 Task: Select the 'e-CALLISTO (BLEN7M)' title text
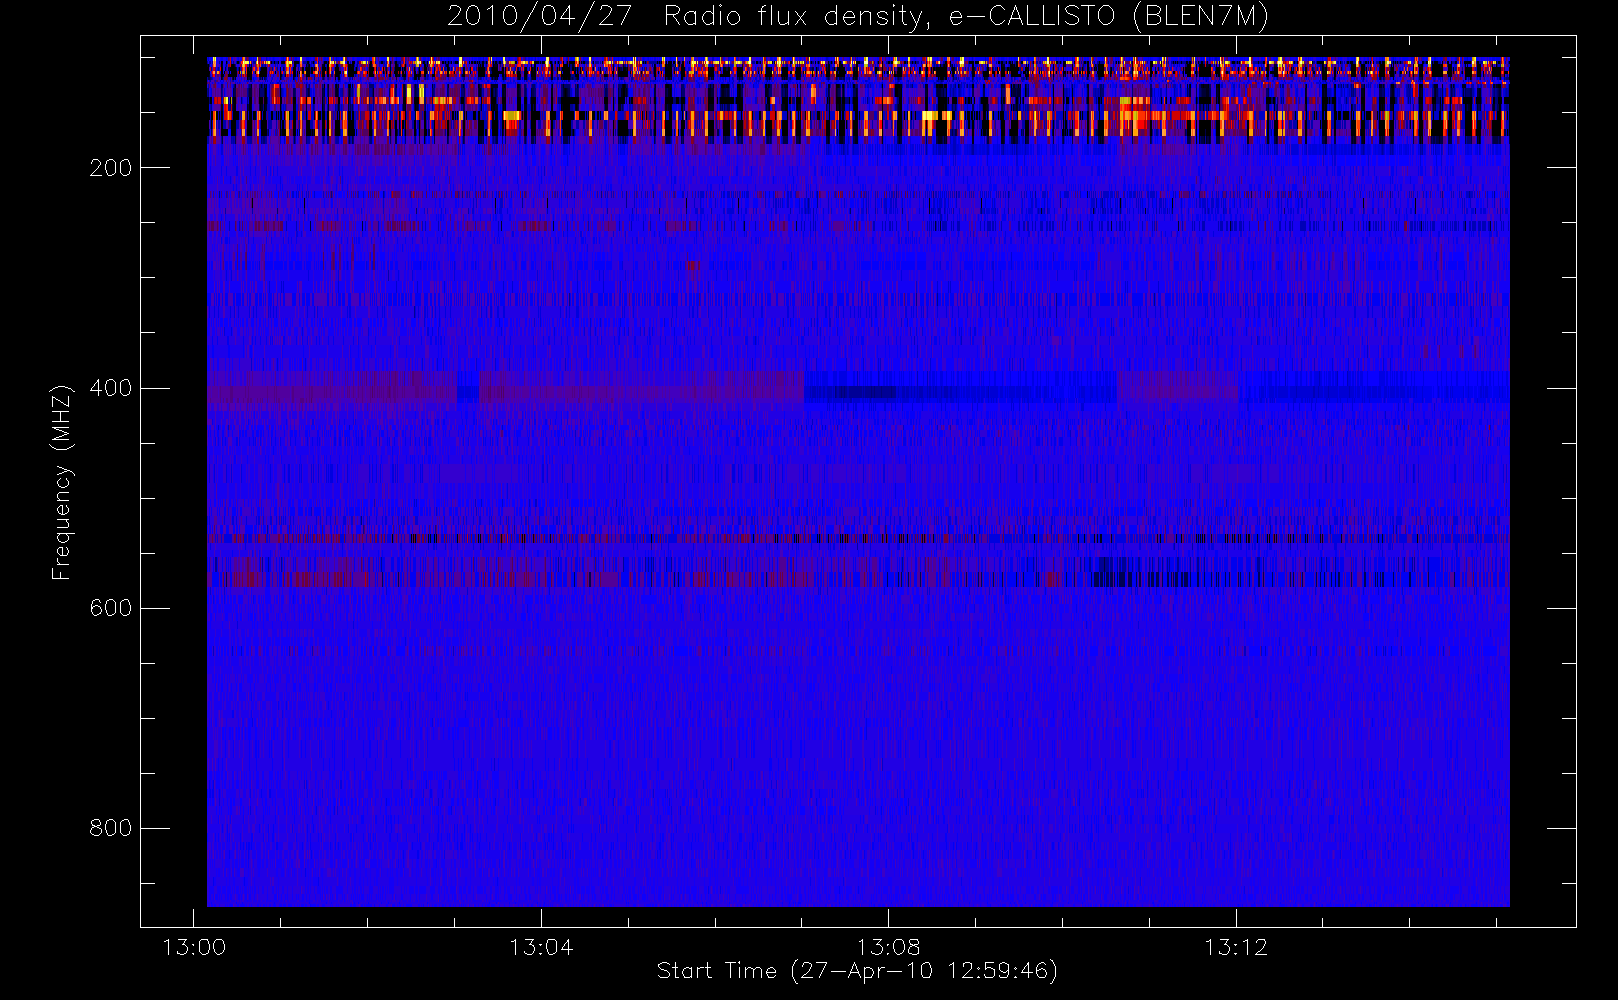pos(1108,17)
